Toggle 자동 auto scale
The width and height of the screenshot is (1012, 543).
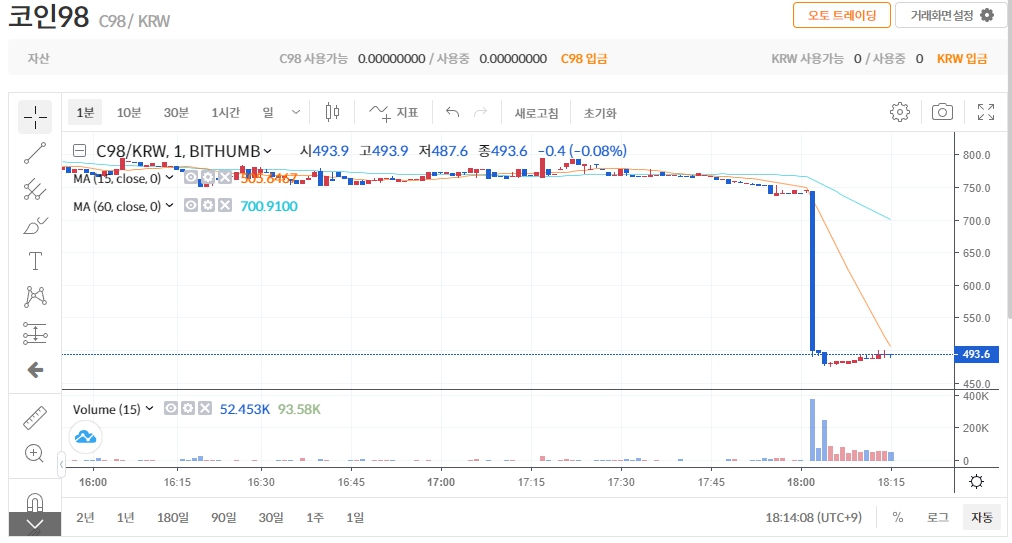[982, 517]
